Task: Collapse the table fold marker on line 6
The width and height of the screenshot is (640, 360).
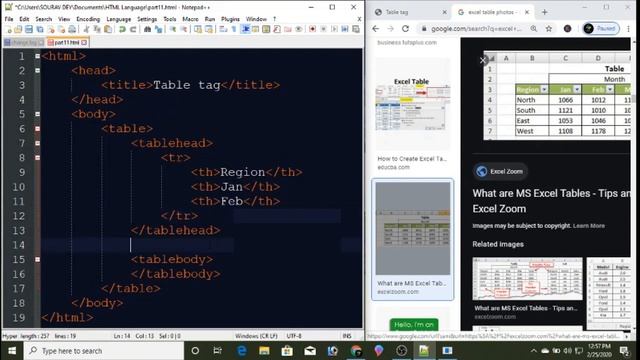Action: coord(38,129)
